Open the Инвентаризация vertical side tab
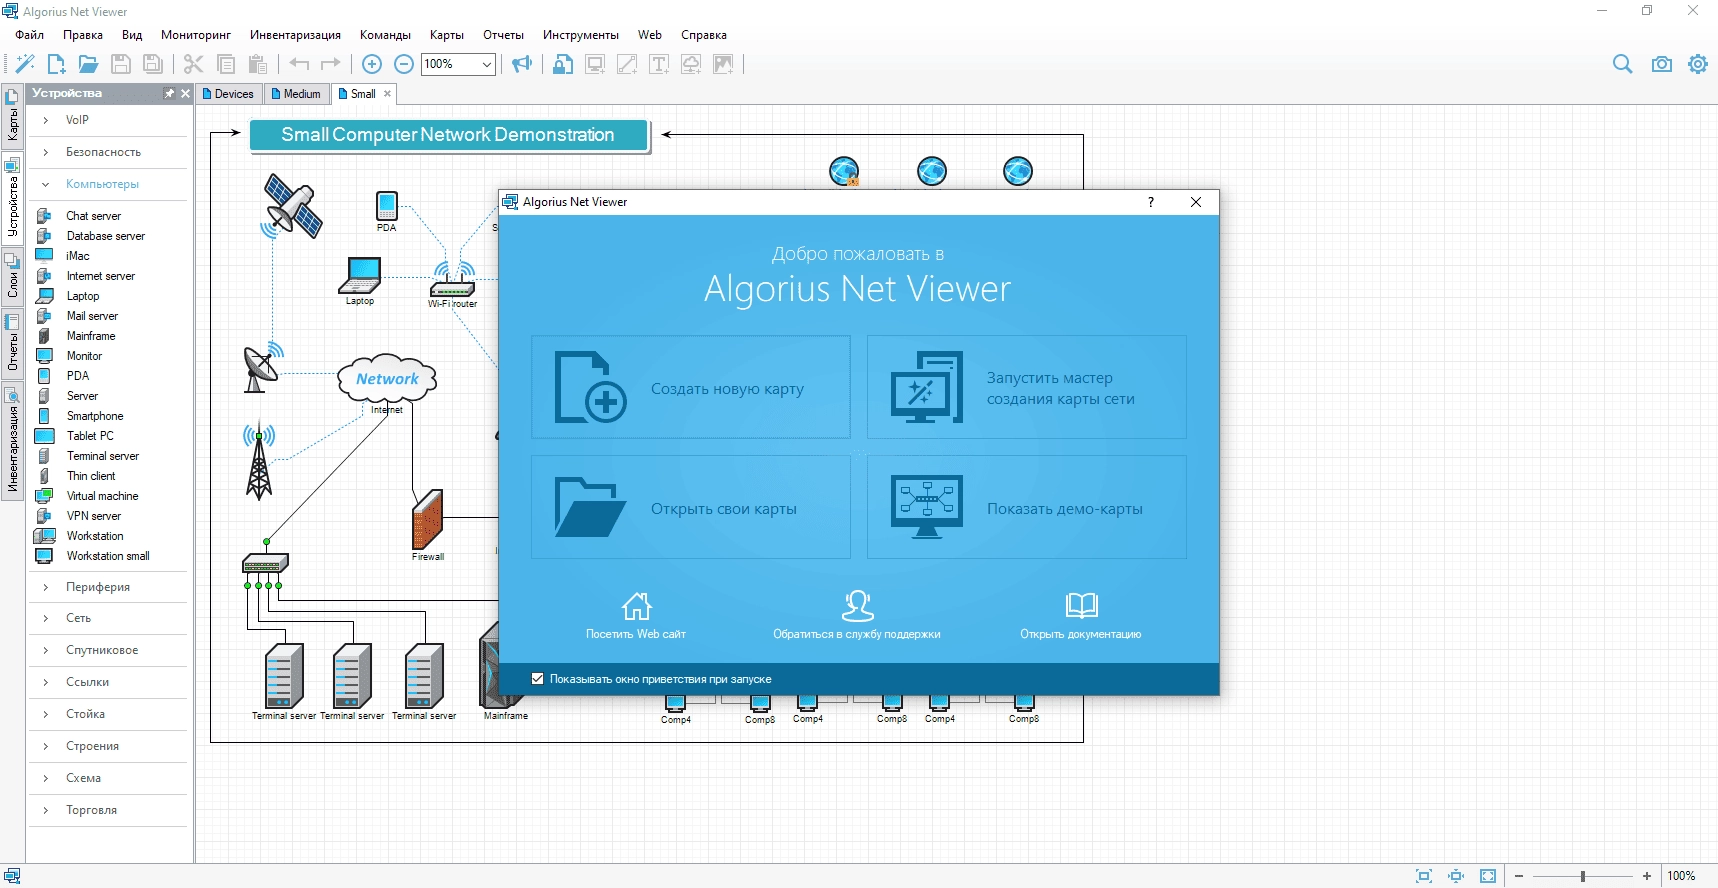The height and width of the screenshot is (888, 1718). [x=12, y=441]
